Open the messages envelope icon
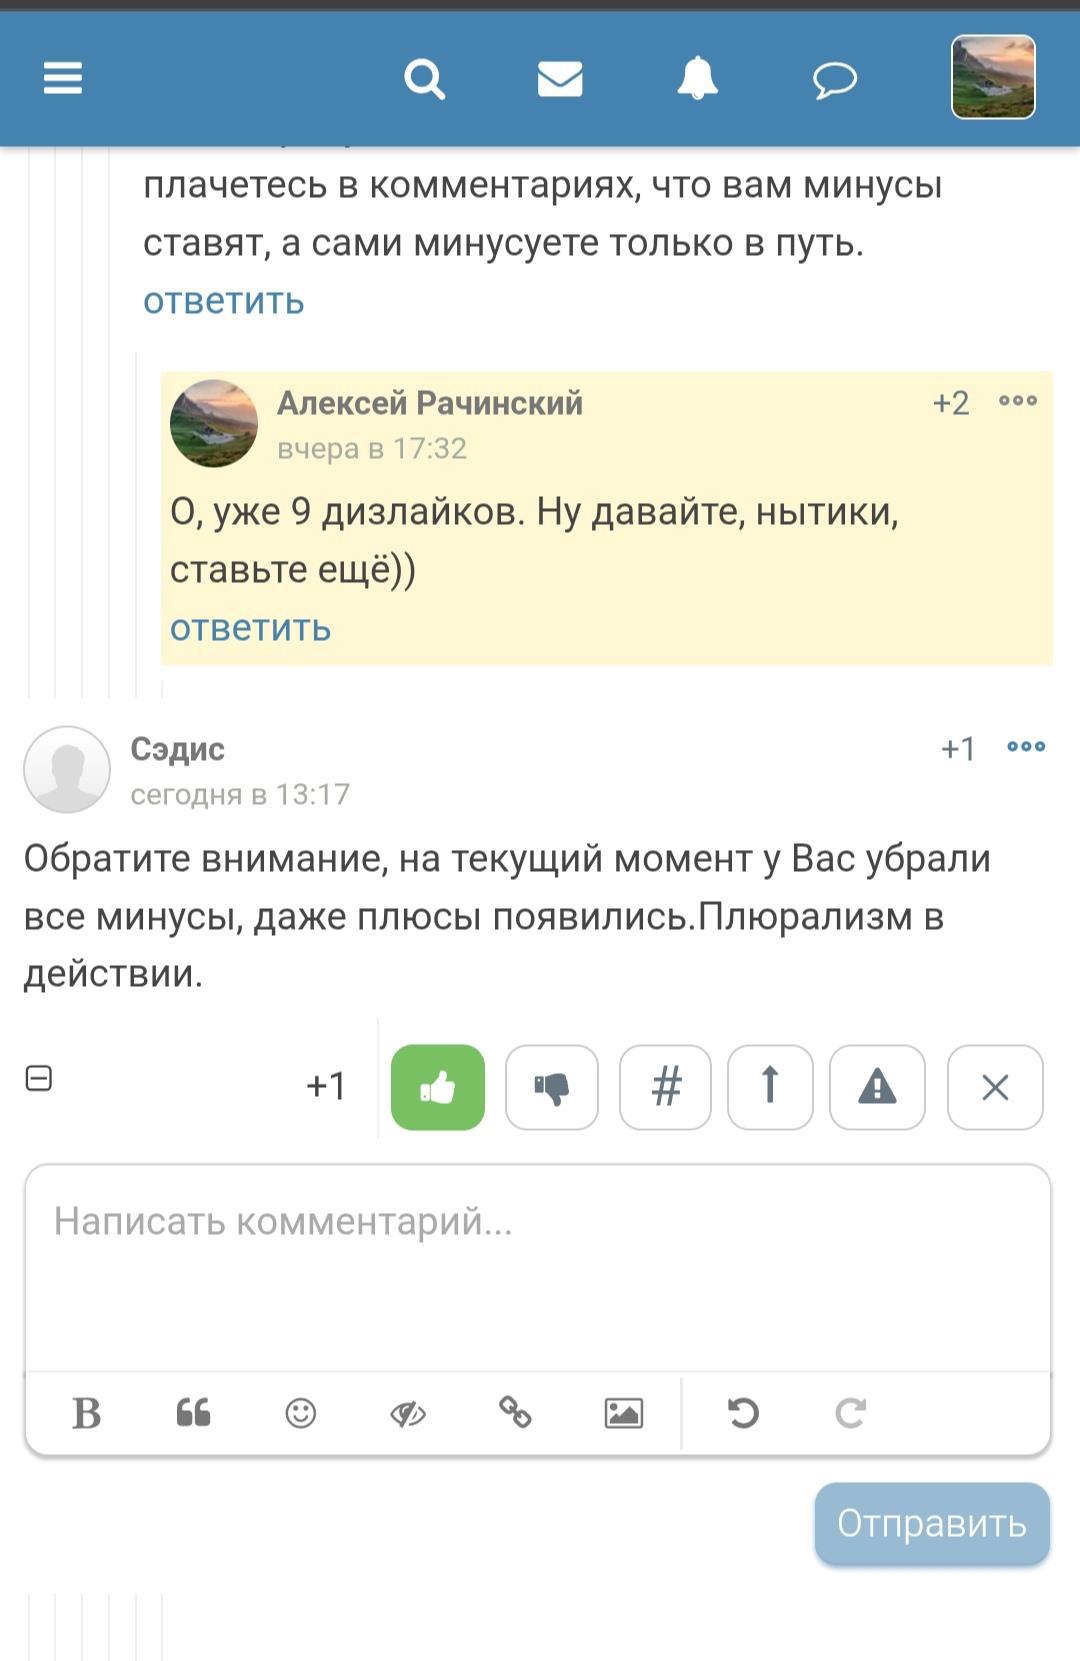This screenshot has height=1661, width=1080. (x=560, y=78)
